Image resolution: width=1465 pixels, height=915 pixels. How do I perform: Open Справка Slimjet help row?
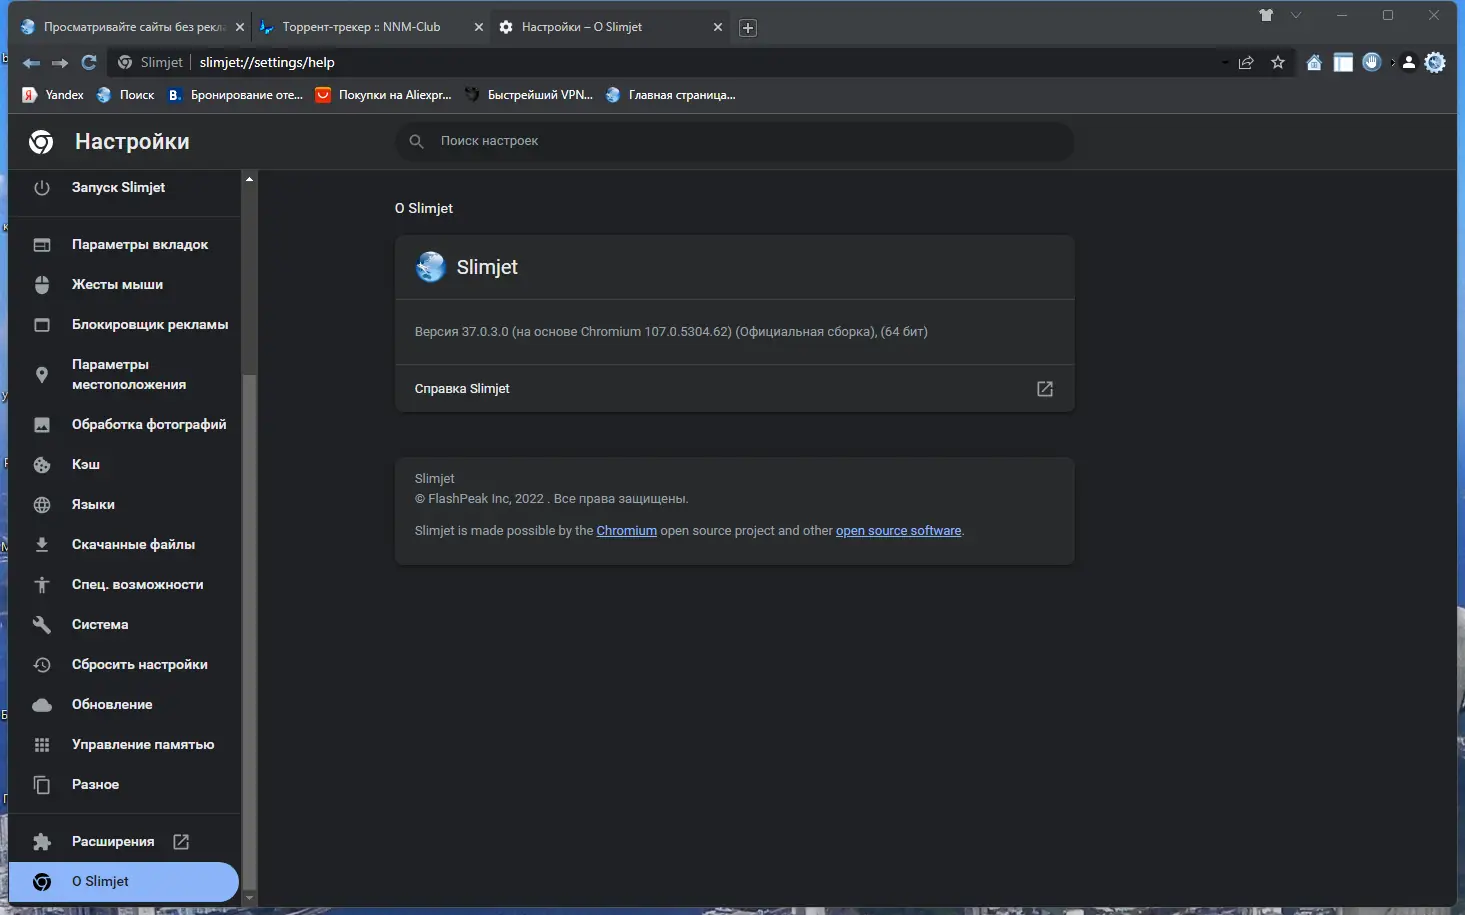pos(735,389)
